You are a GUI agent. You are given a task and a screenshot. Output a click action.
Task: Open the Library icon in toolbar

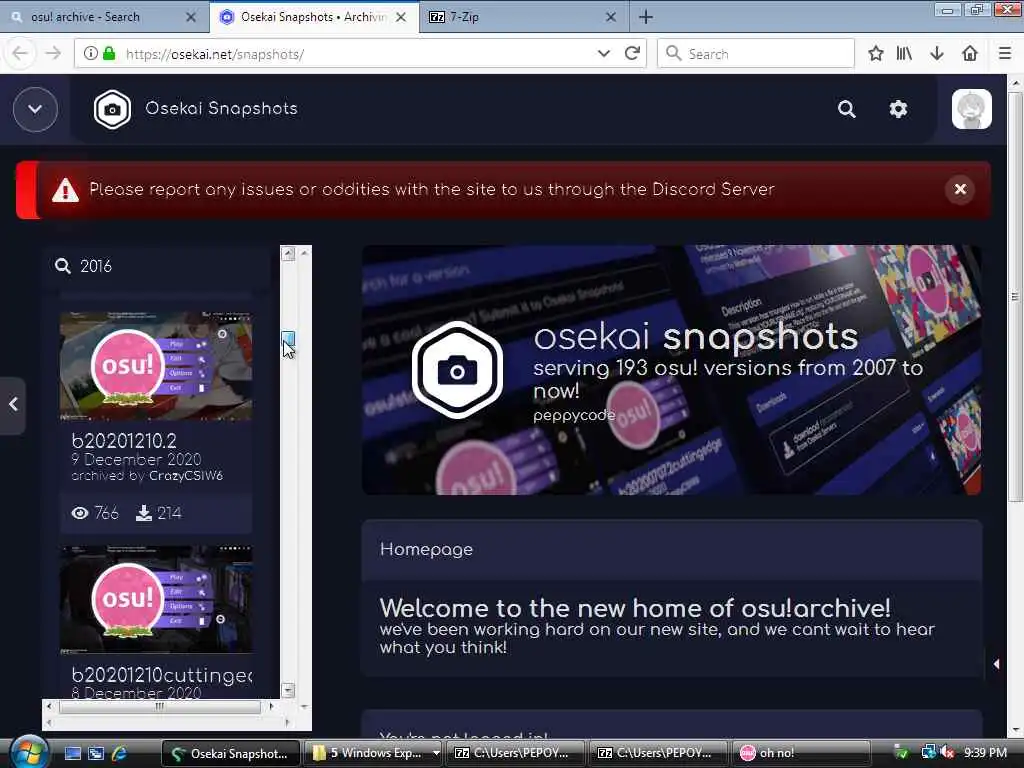[x=904, y=54]
